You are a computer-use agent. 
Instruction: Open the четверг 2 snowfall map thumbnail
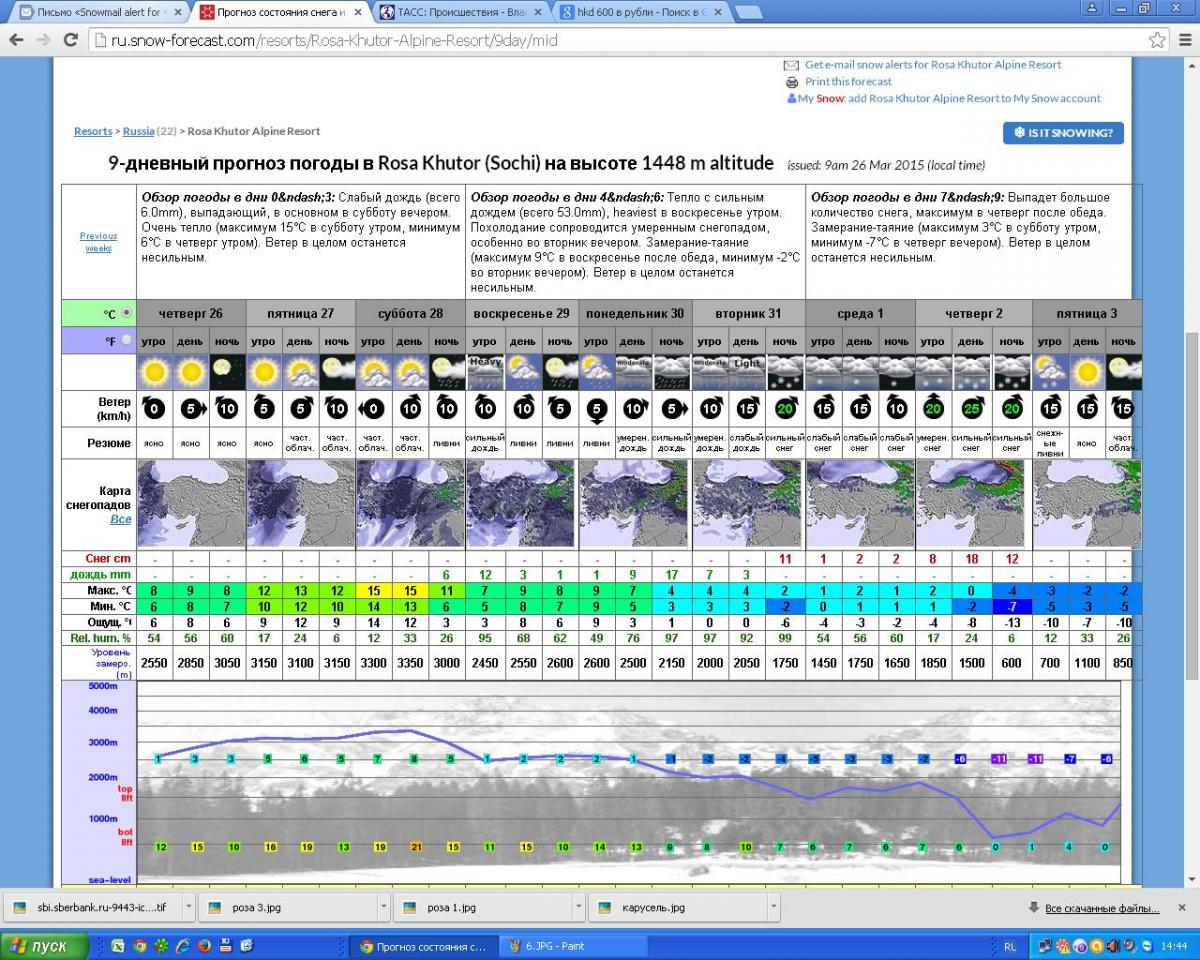[971, 503]
